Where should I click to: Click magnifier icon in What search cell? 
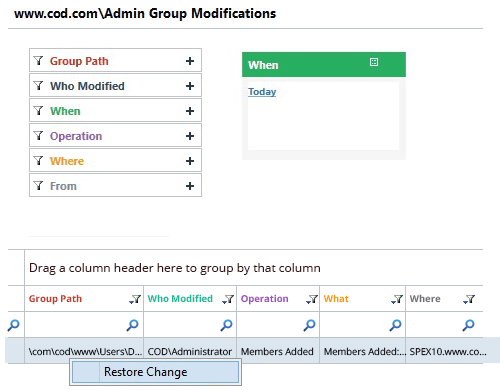tap(396, 325)
